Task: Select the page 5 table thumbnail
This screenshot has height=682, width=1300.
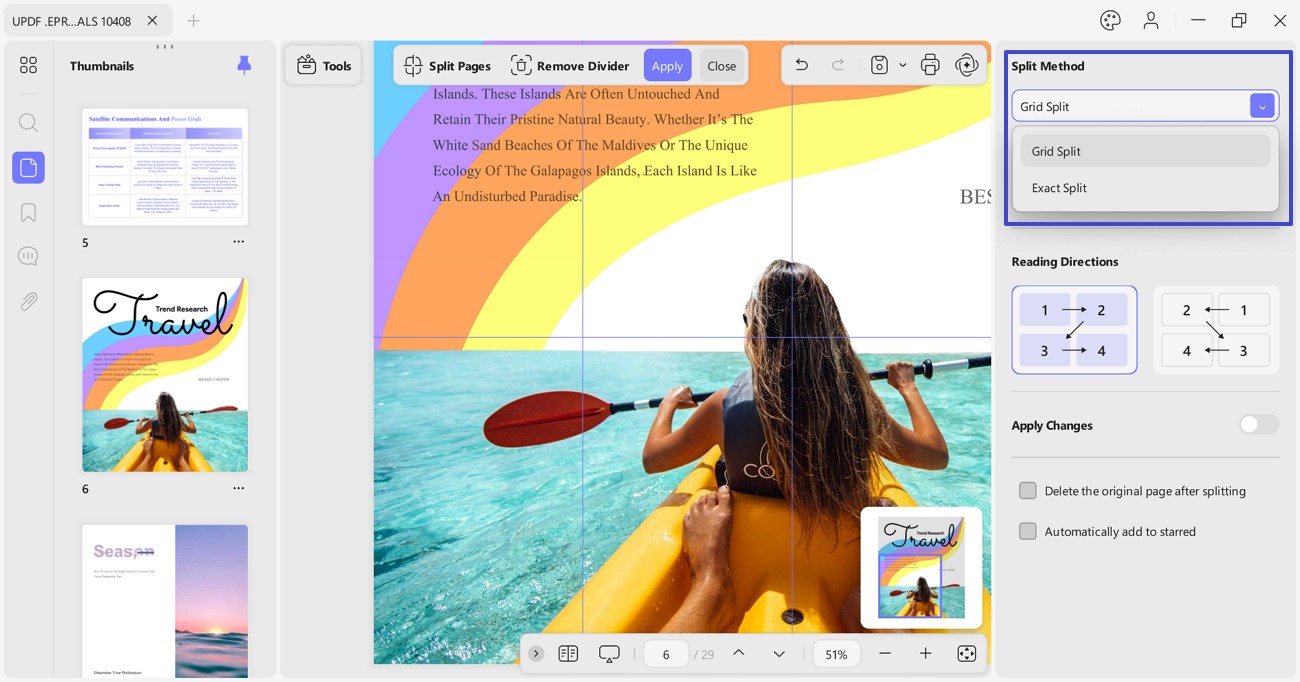Action: [165, 166]
